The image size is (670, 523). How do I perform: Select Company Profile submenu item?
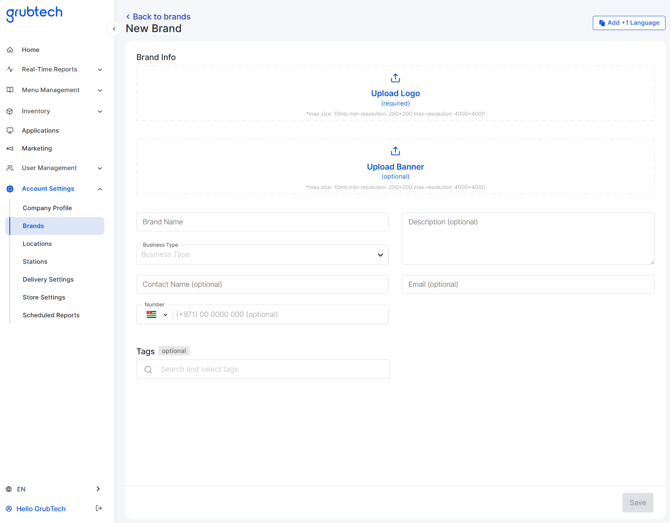point(47,208)
